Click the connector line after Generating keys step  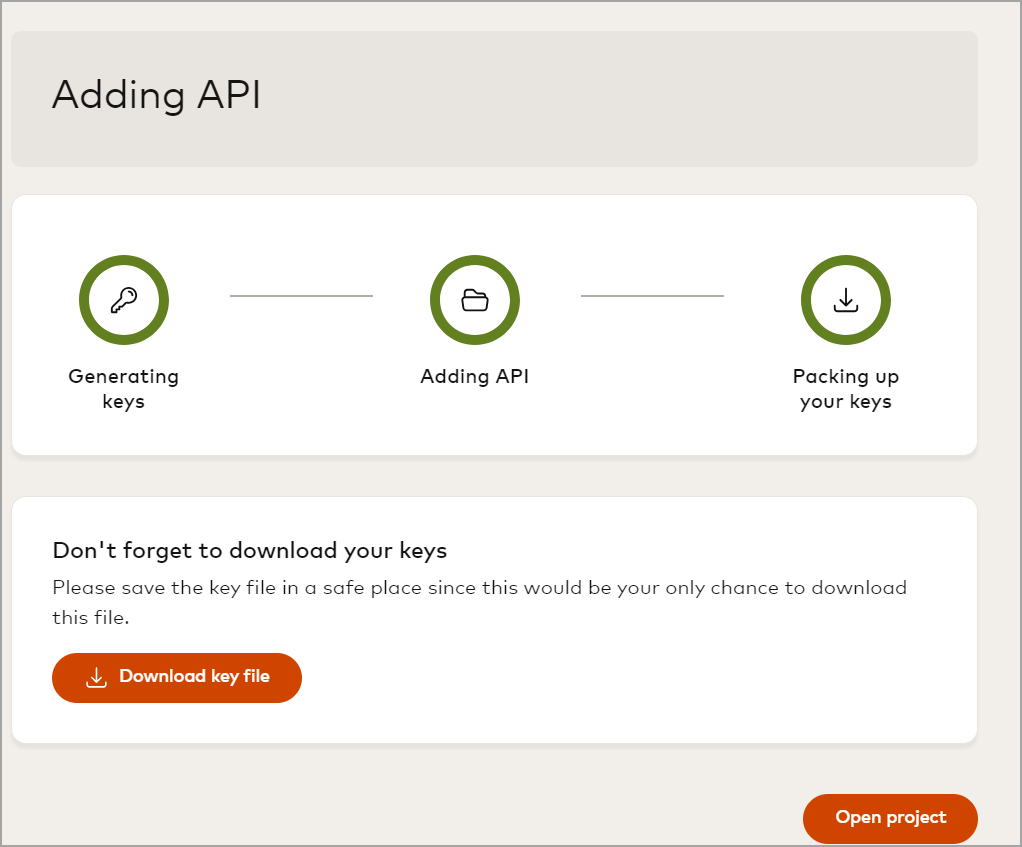click(301, 296)
